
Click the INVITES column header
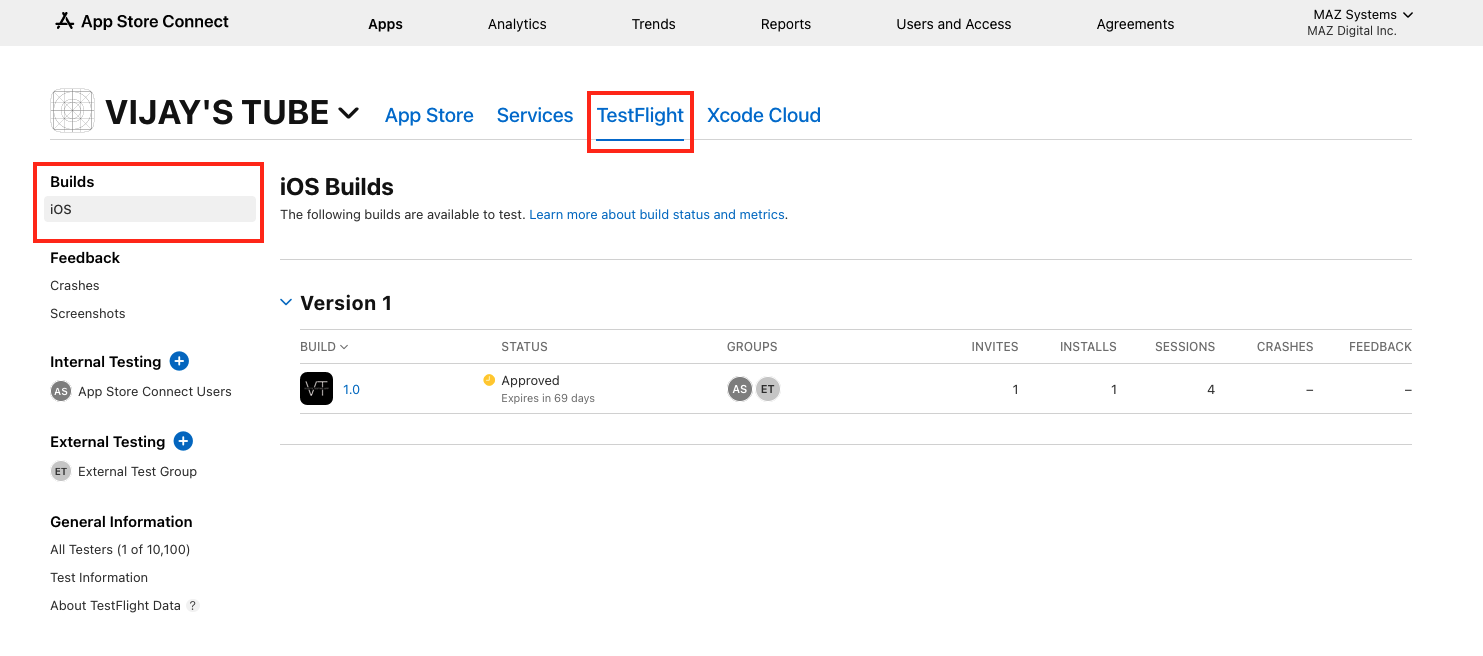[x=995, y=347]
